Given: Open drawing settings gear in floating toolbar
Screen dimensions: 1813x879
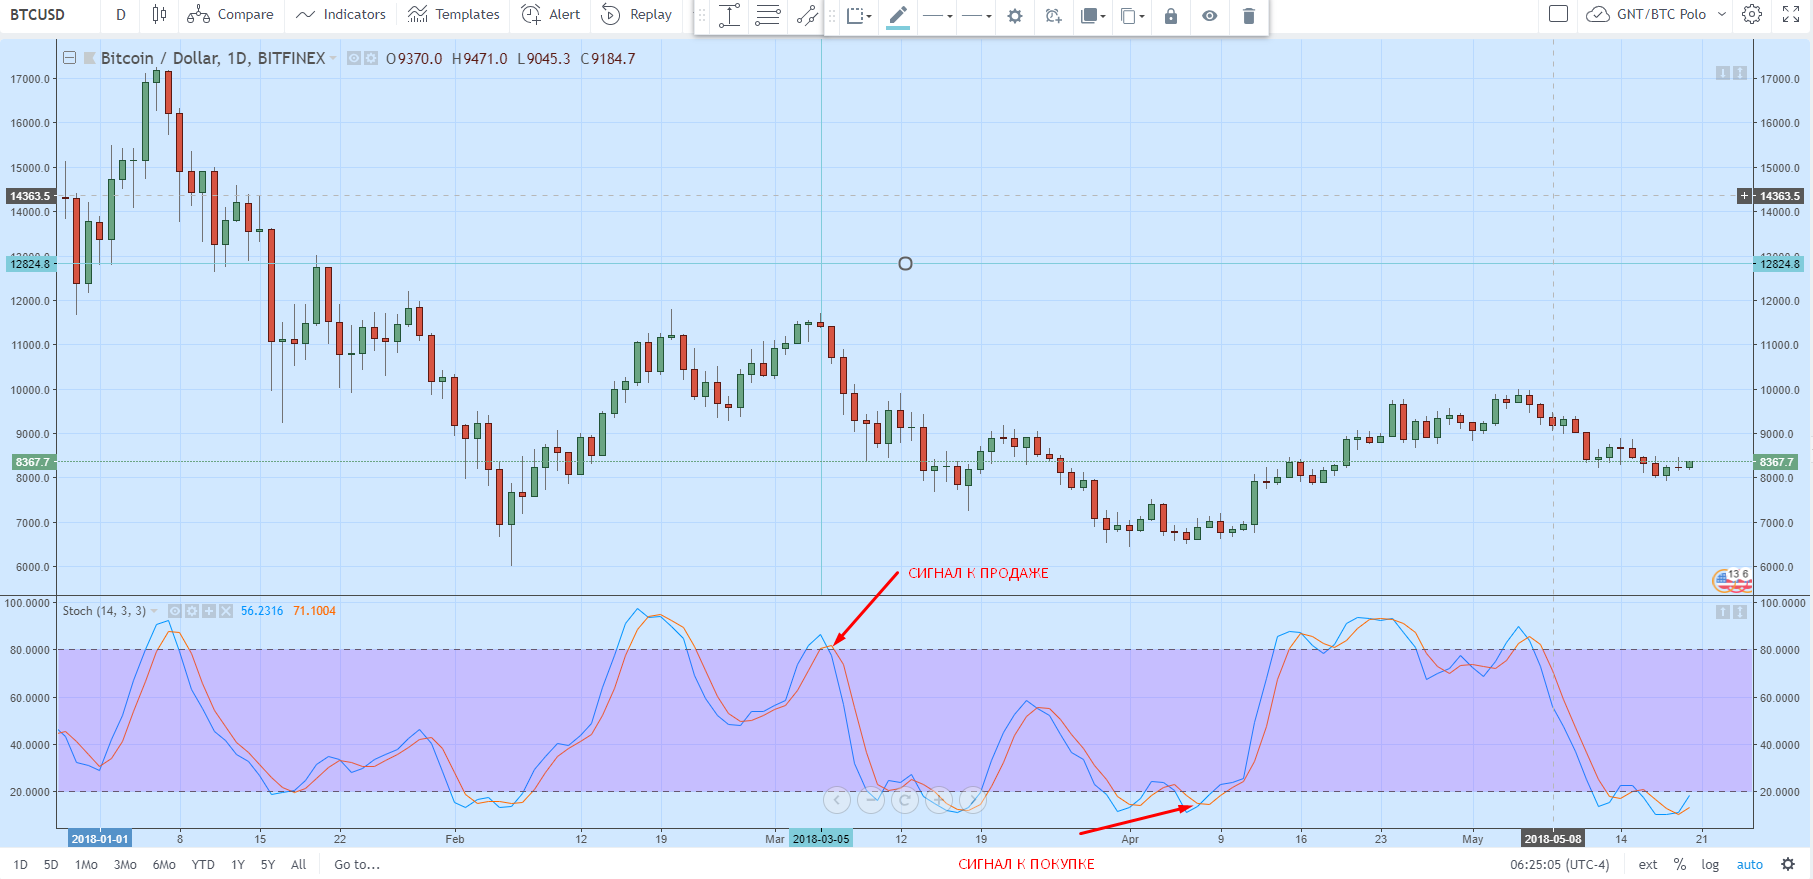Looking at the screenshot, I should 1015,16.
